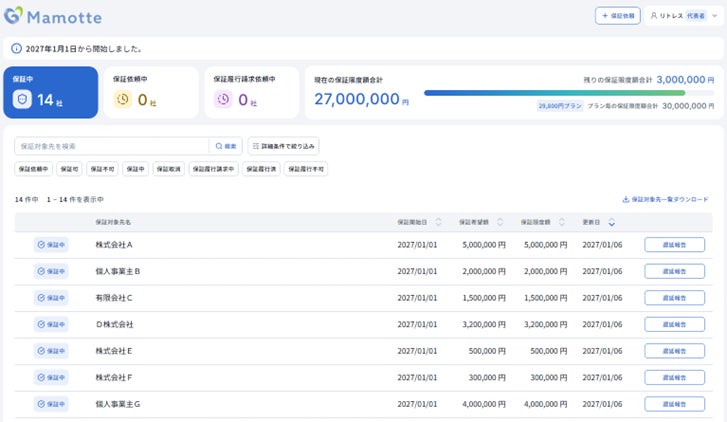727x422 pixels.
Task: Toggle the 保証取消 filter chip
Action: pos(169,169)
